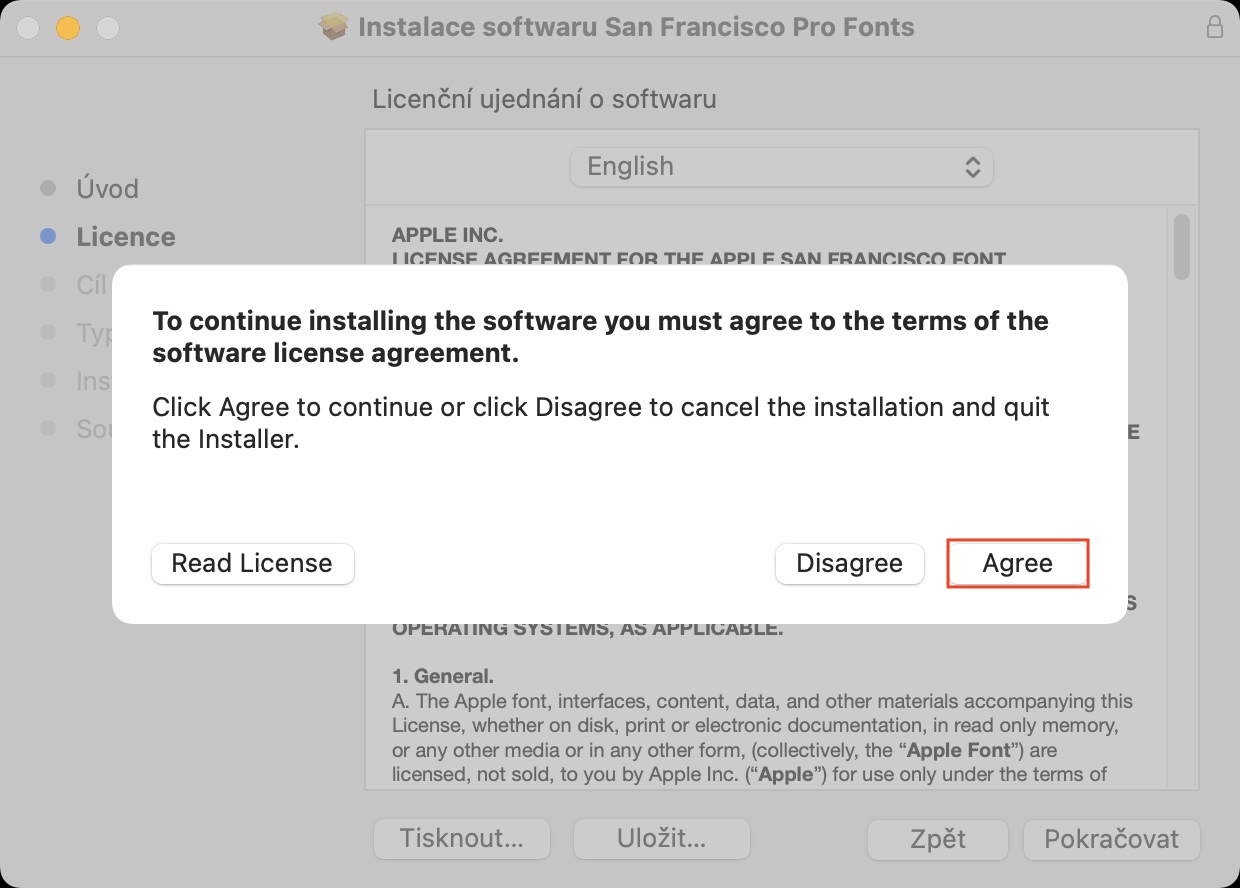Click the yellow minimize window button
The image size is (1240, 888).
tap(67, 27)
